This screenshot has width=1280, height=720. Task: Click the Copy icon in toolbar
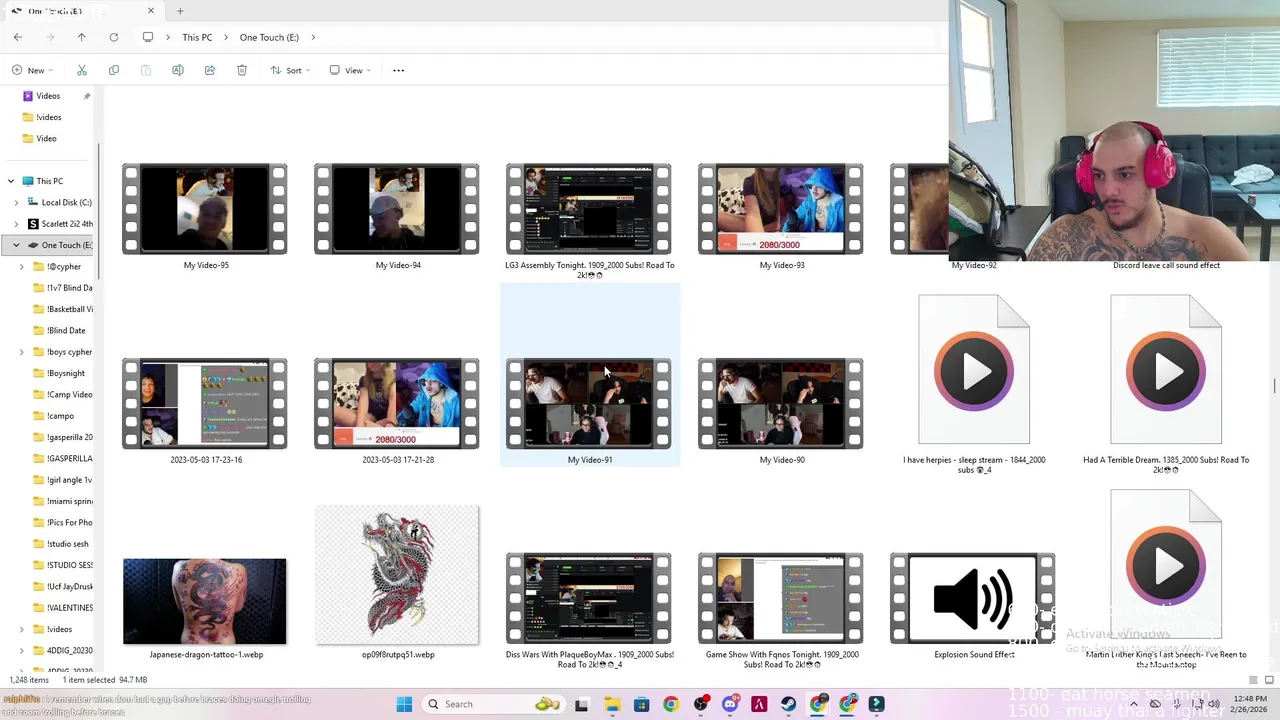pos(114,70)
